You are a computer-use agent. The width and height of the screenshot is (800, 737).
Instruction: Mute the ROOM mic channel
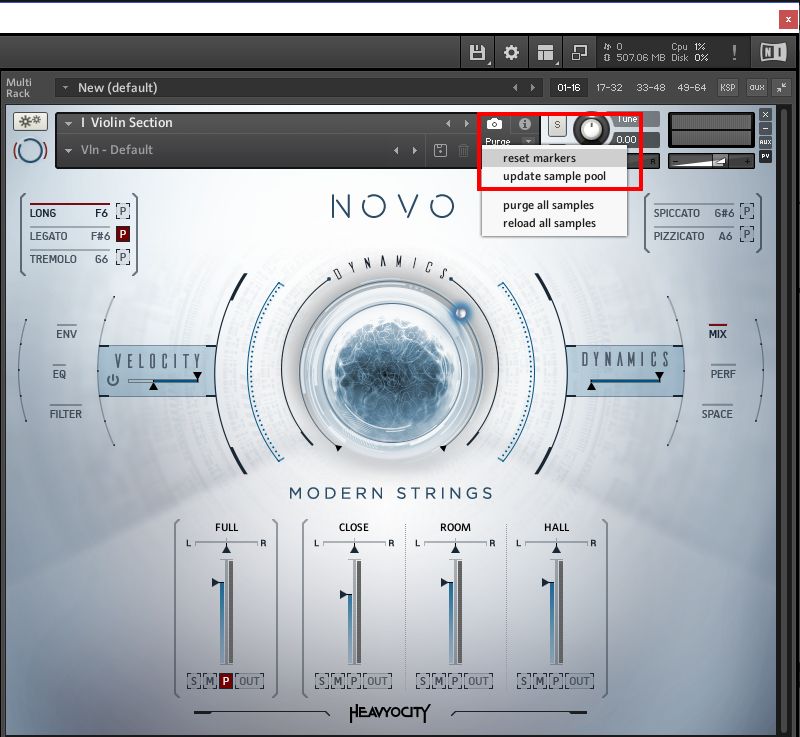pos(439,681)
